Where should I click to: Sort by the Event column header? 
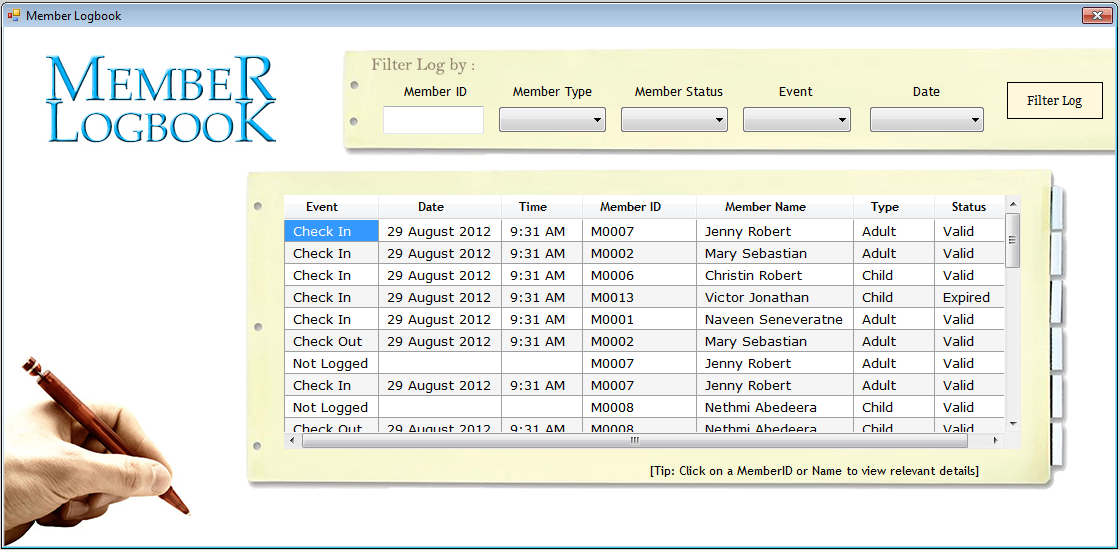[322, 207]
